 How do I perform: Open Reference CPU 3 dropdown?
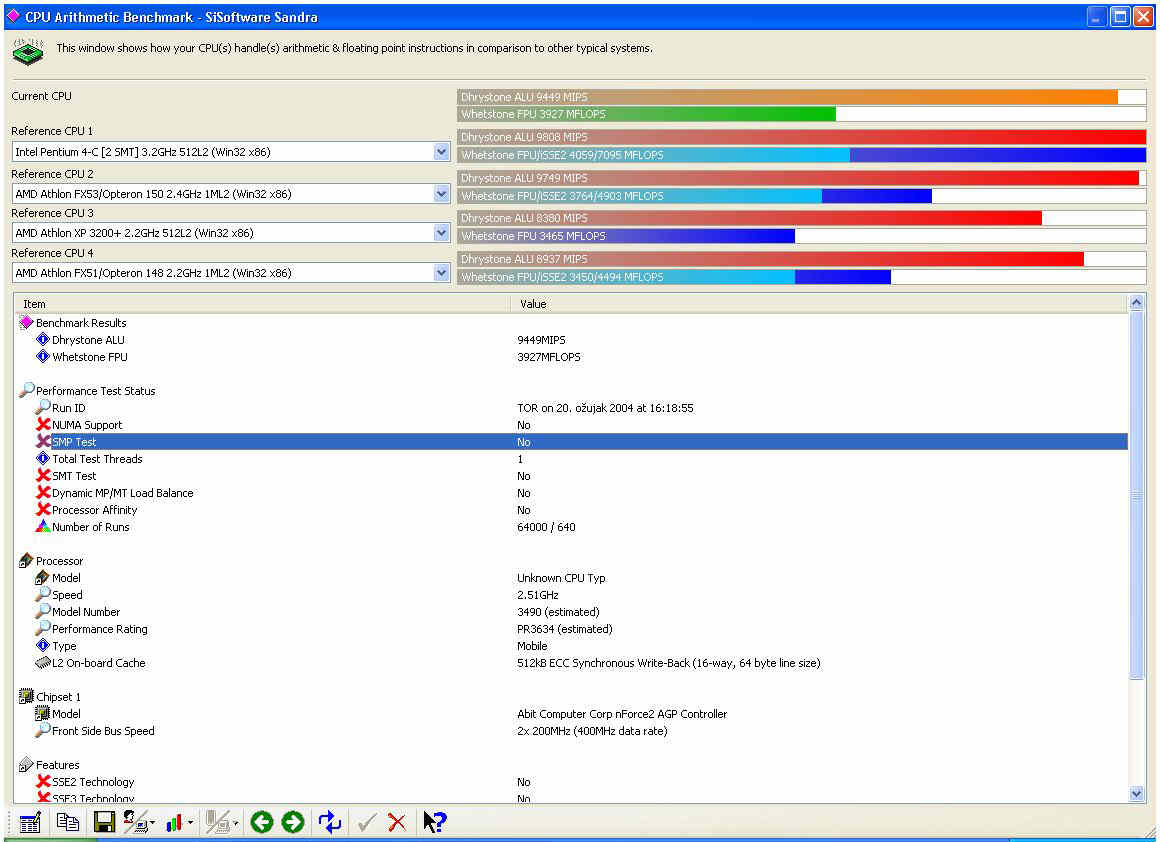(442, 233)
